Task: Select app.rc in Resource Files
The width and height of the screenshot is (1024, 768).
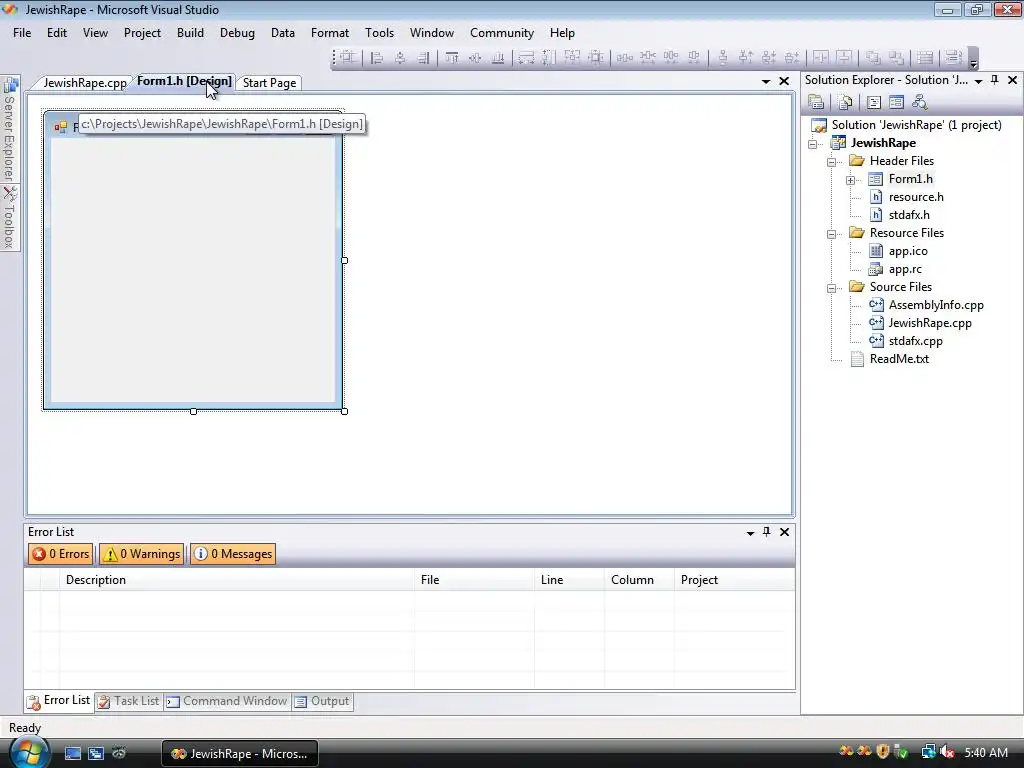Action: pos(904,269)
